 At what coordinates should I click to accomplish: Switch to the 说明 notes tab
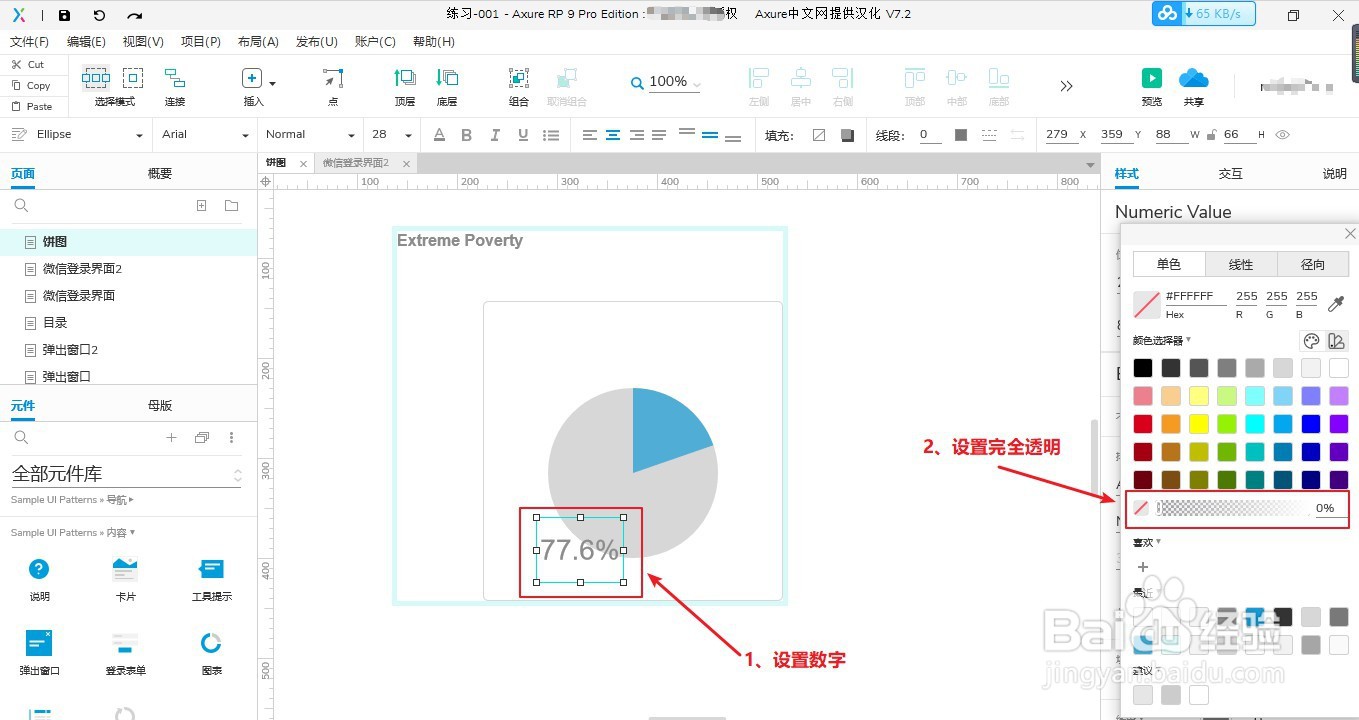point(1335,174)
